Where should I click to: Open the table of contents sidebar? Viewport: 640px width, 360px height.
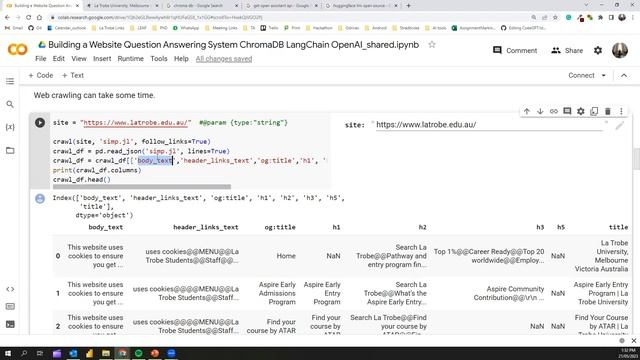point(10,81)
